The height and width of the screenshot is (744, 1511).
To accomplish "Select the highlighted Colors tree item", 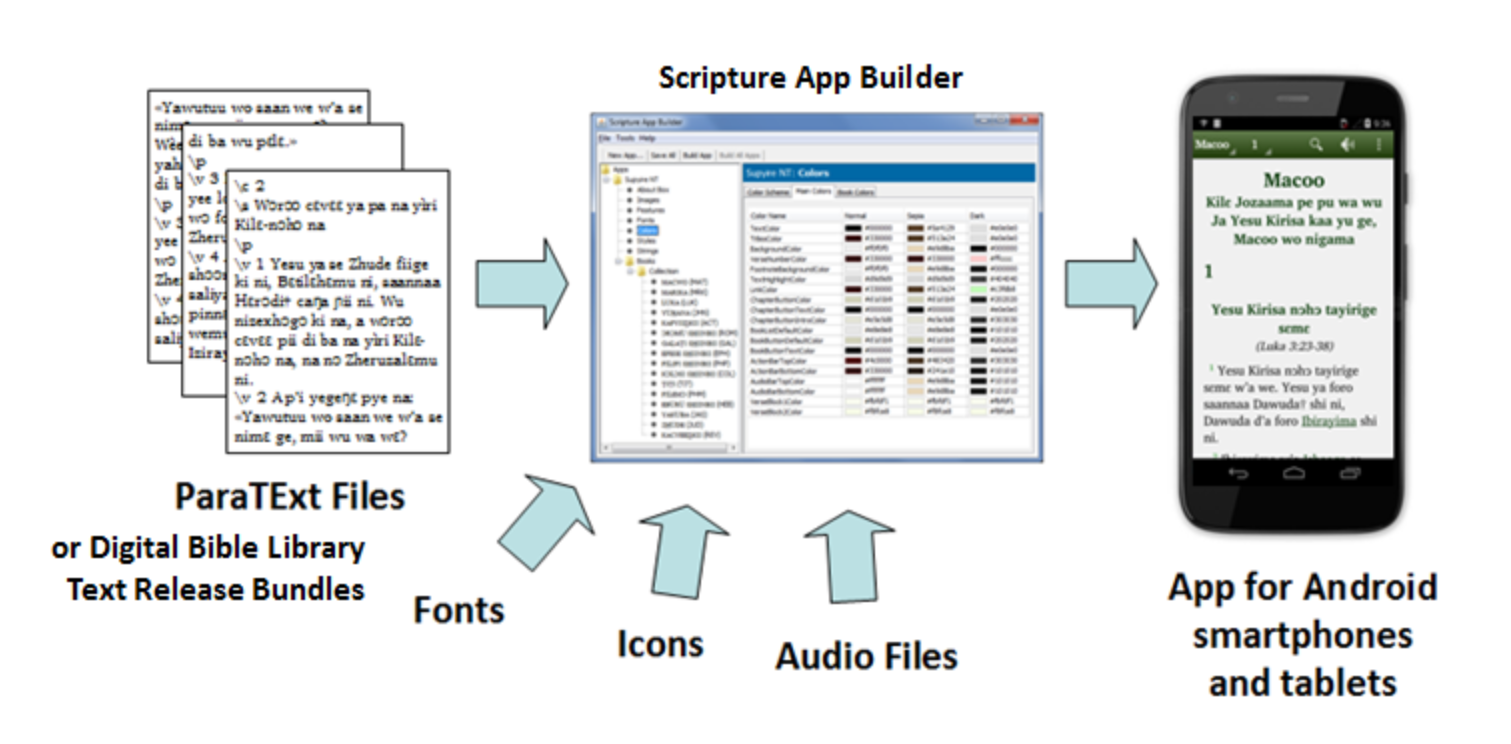I will [647, 230].
